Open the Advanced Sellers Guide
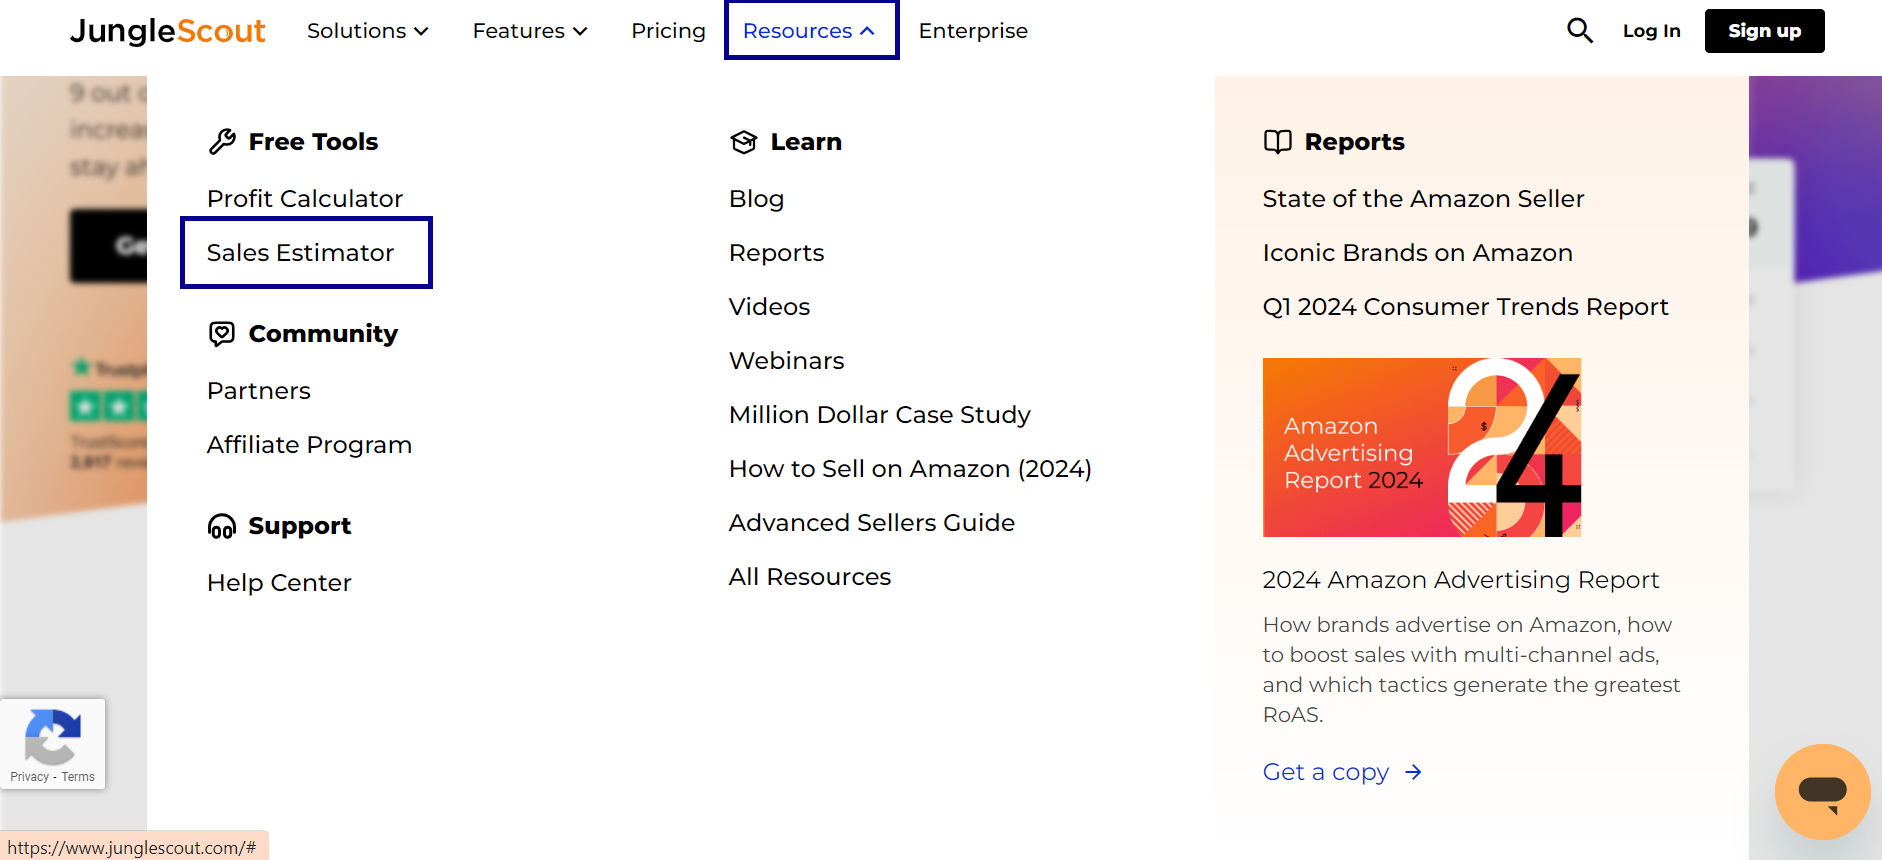The image size is (1882, 860). 872,523
